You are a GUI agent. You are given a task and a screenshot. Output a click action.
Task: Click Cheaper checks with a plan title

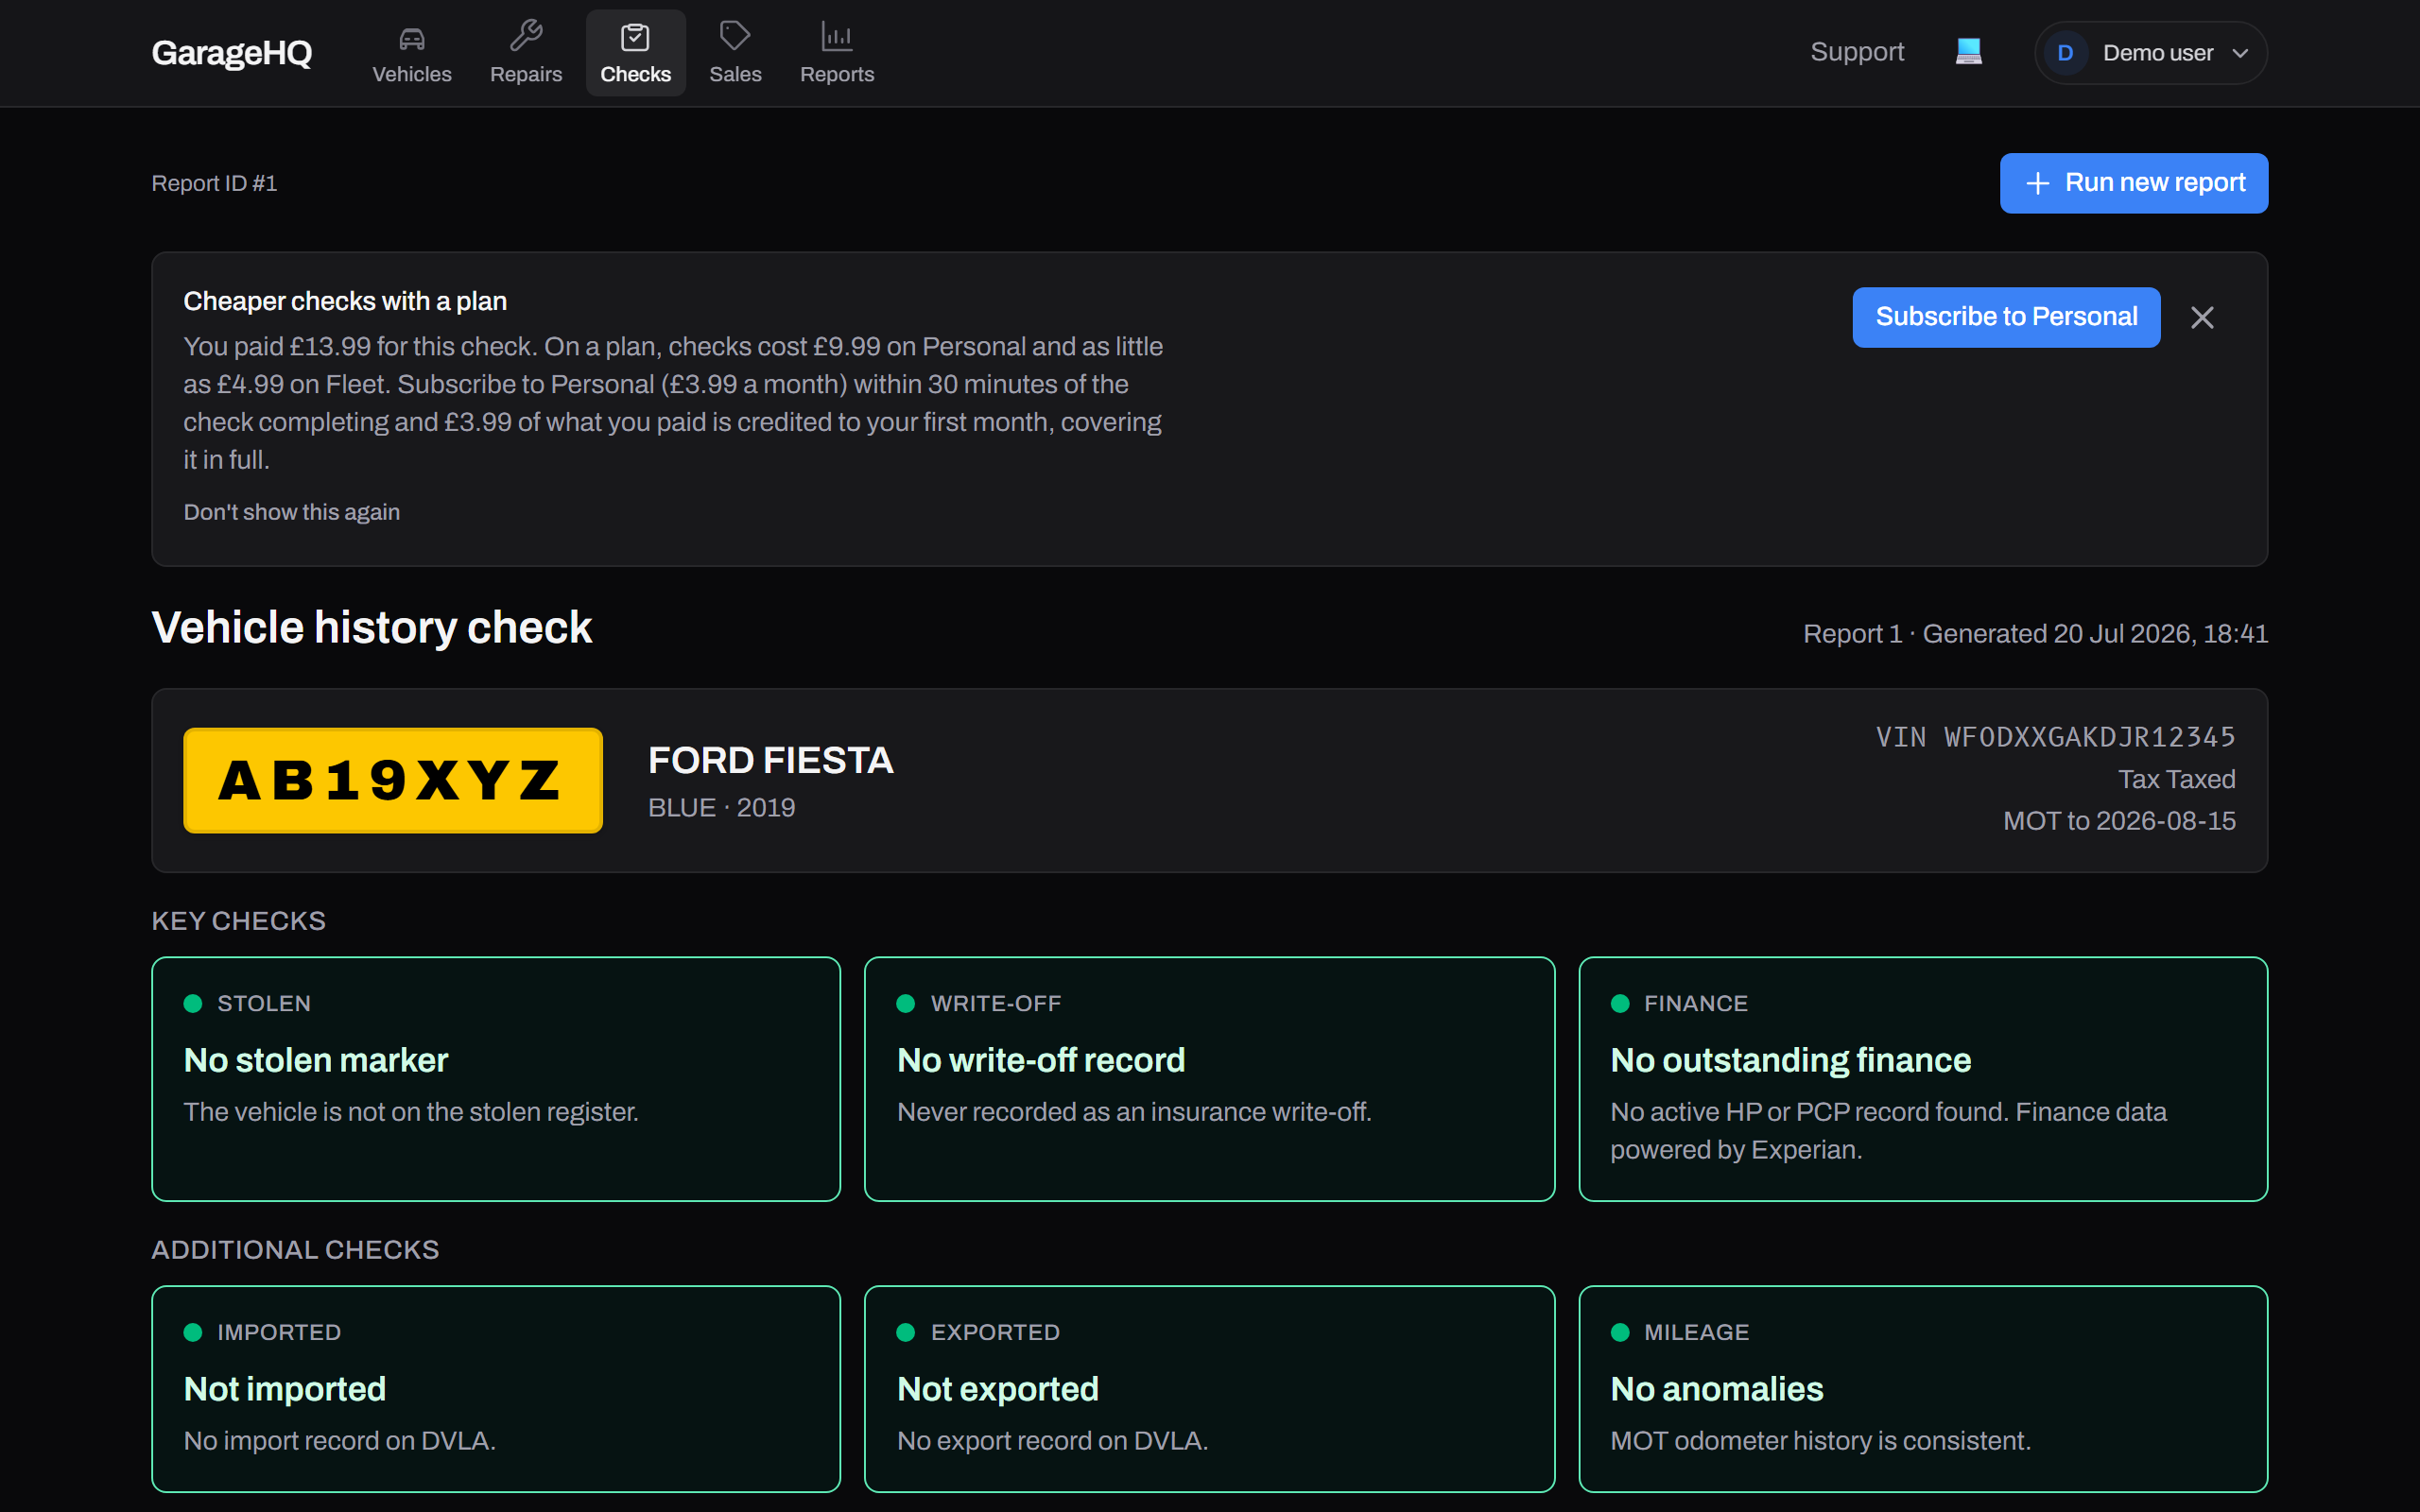345,301
